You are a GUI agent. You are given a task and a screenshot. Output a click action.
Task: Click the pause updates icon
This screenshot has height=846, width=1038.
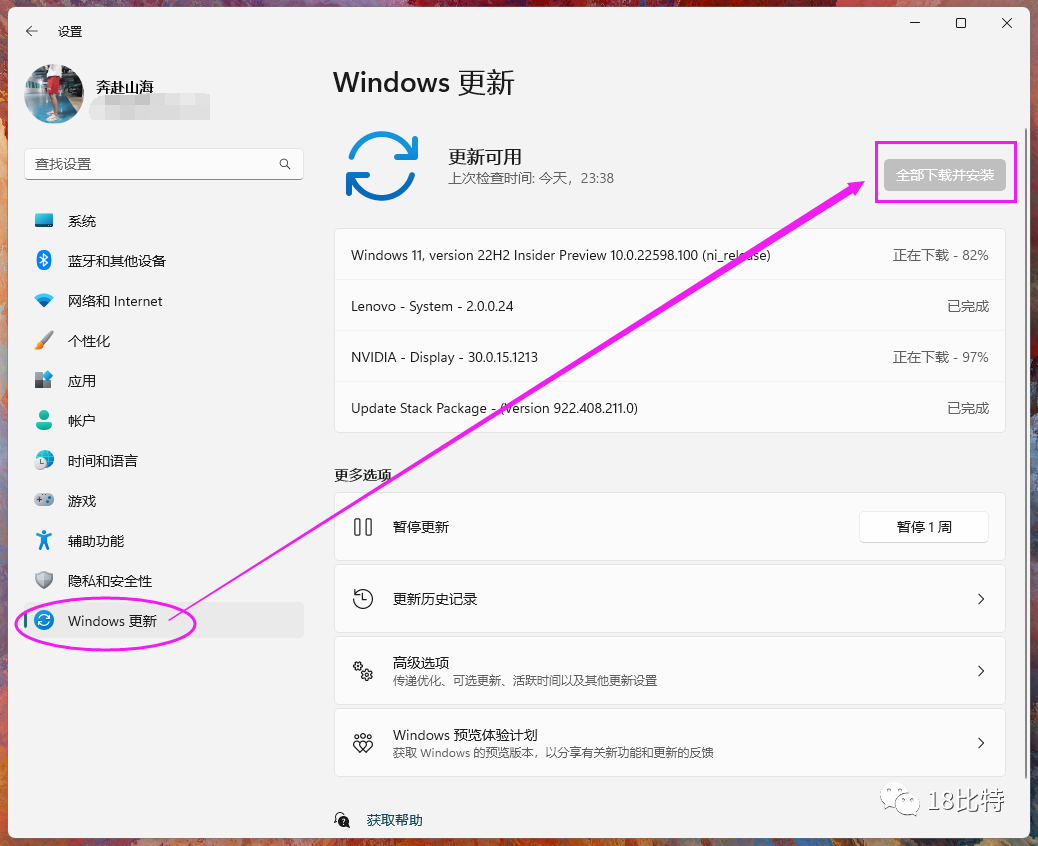click(x=363, y=527)
